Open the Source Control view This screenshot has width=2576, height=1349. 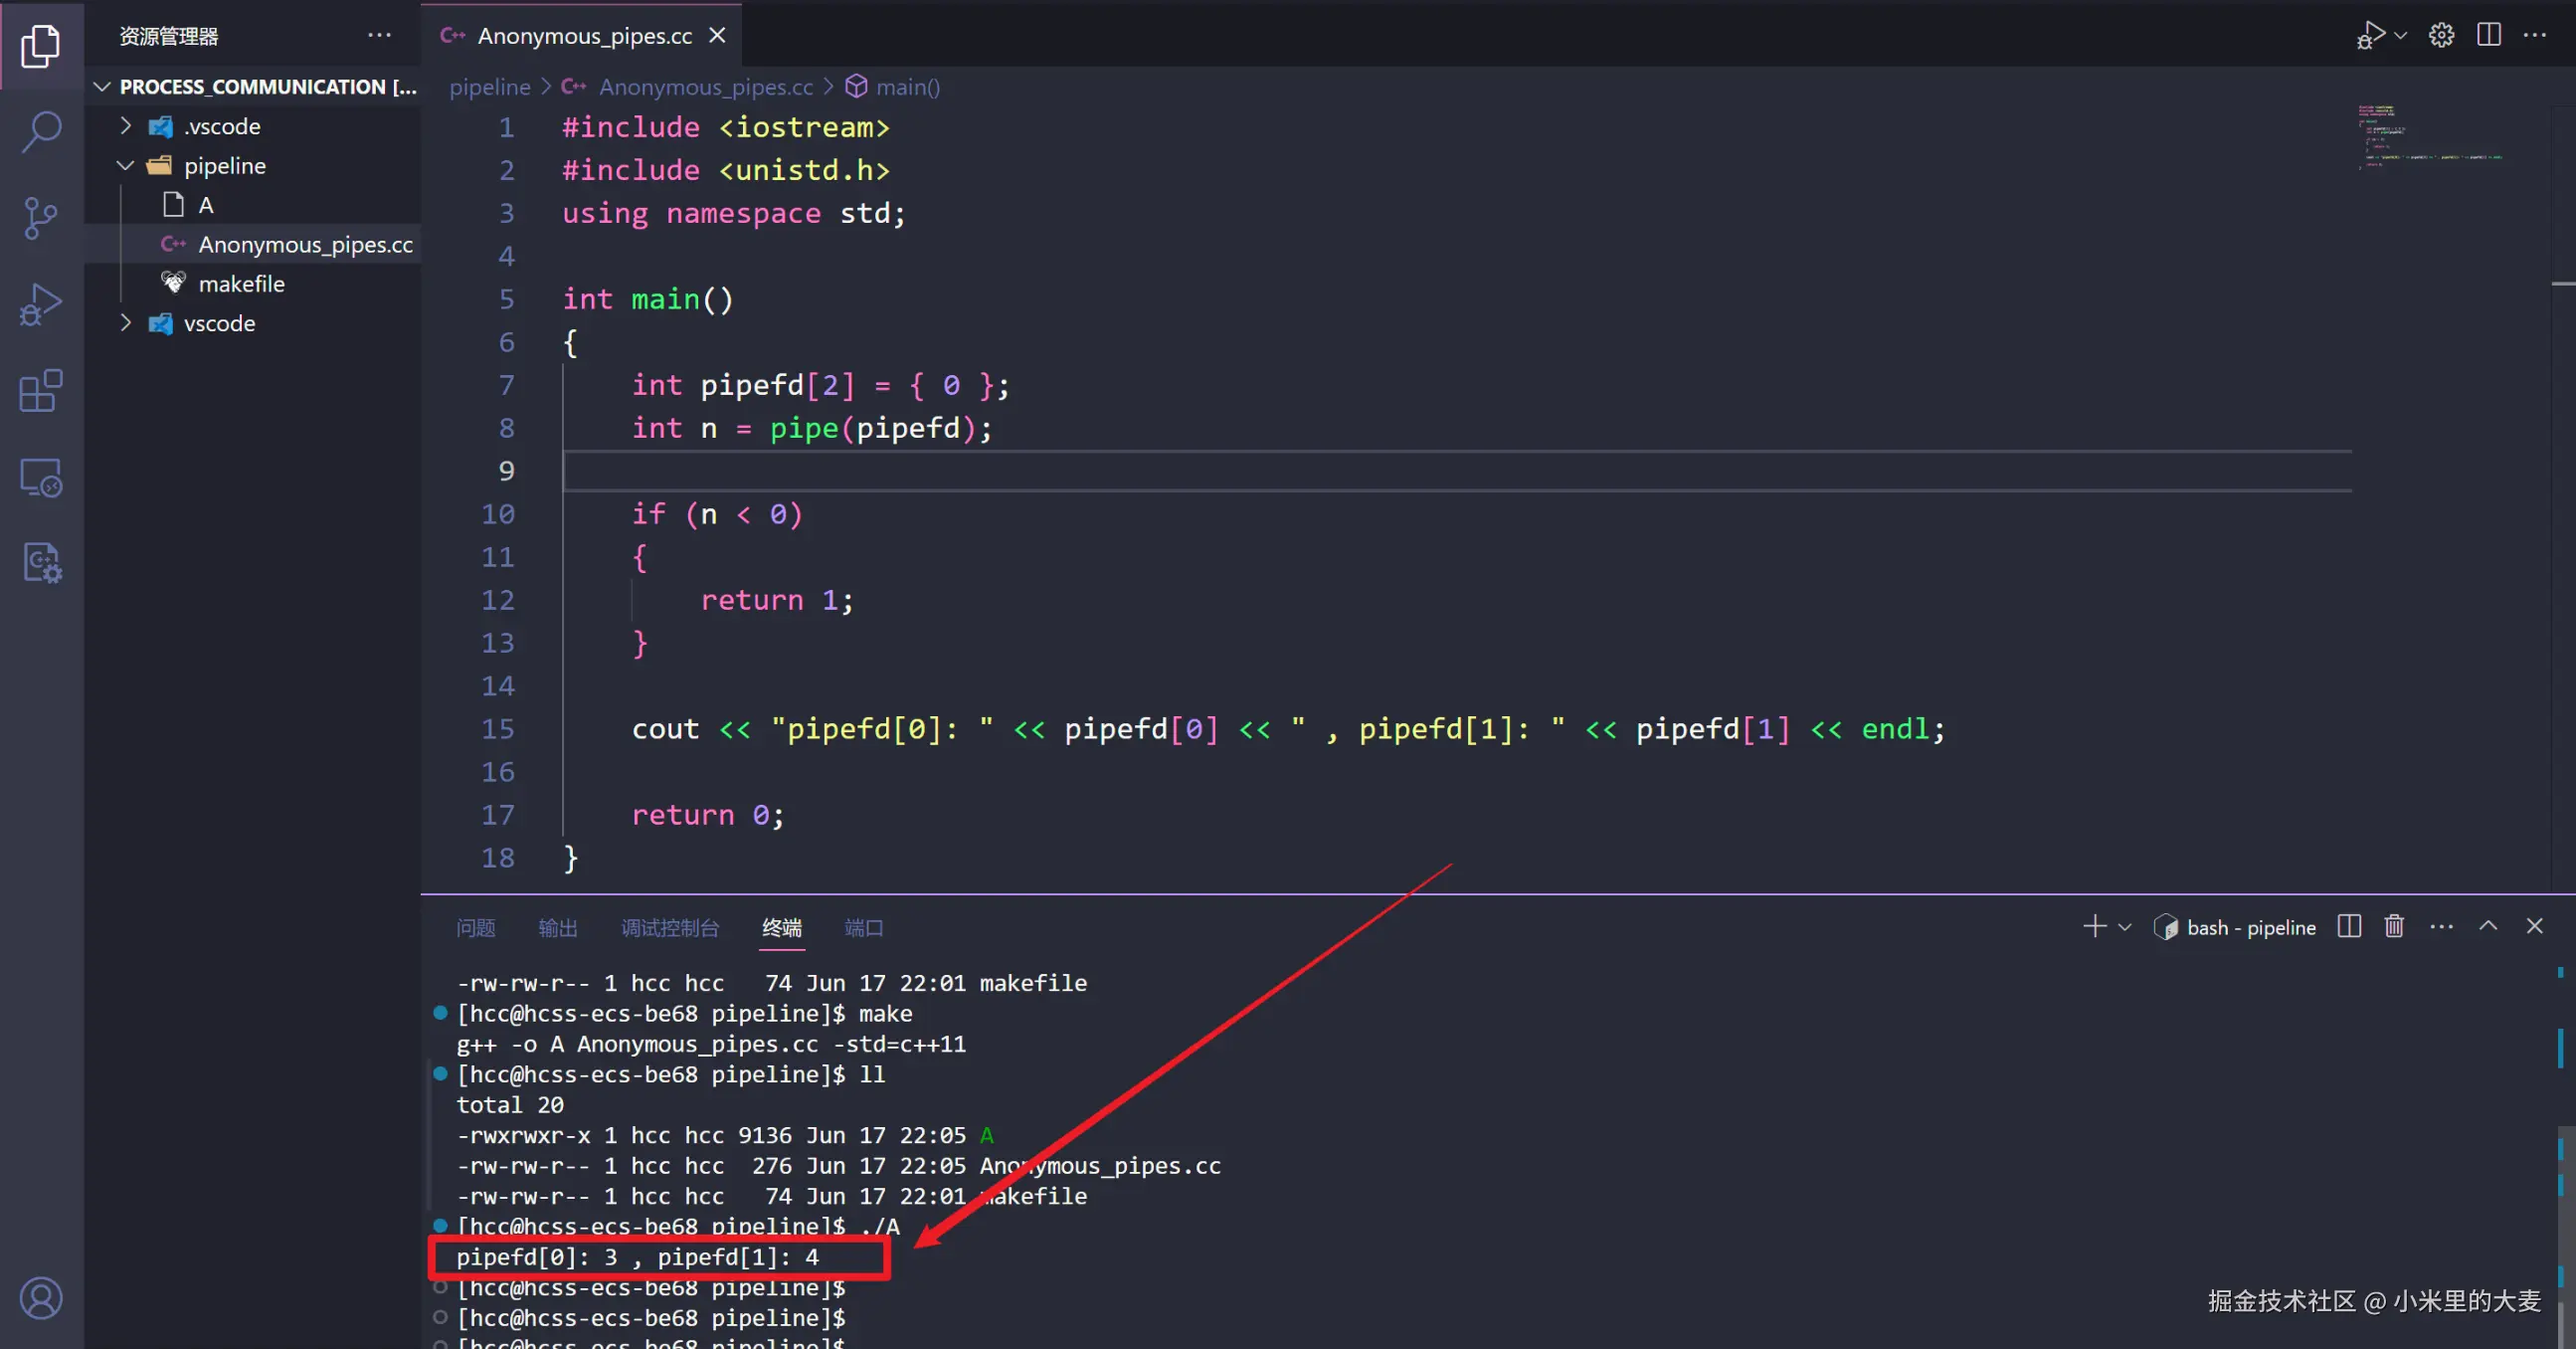41,218
